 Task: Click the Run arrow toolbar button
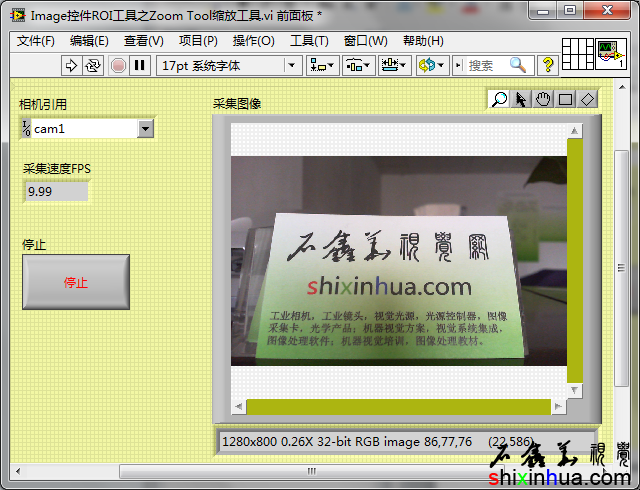71,65
